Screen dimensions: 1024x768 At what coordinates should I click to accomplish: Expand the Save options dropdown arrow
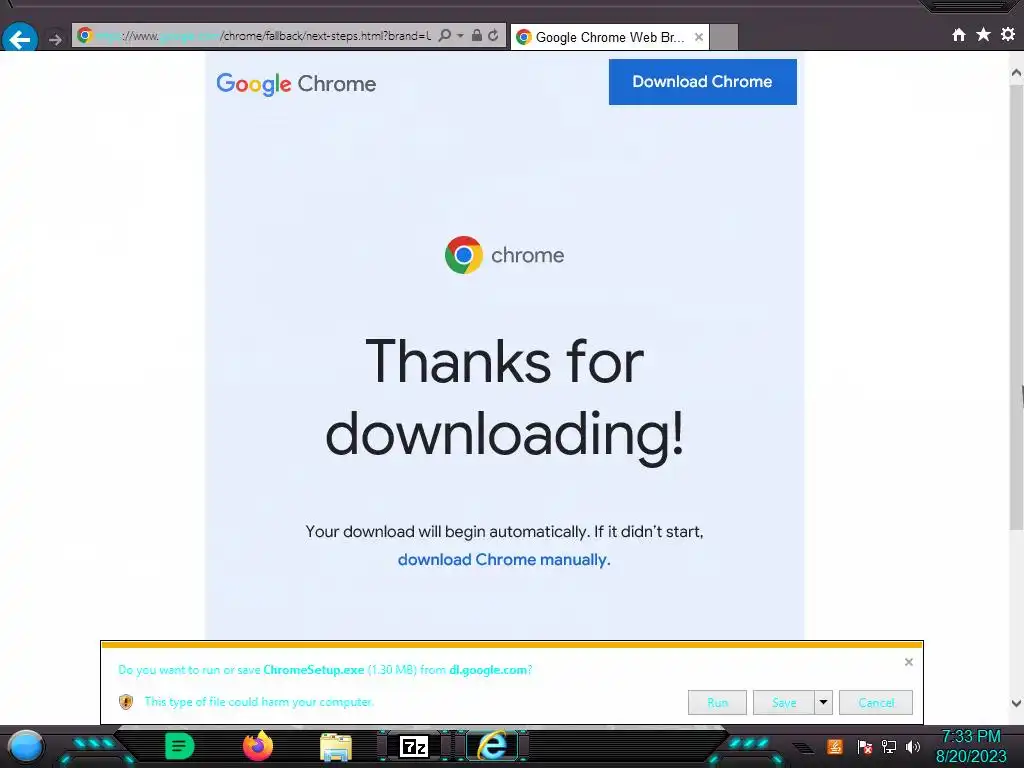(824, 703)
